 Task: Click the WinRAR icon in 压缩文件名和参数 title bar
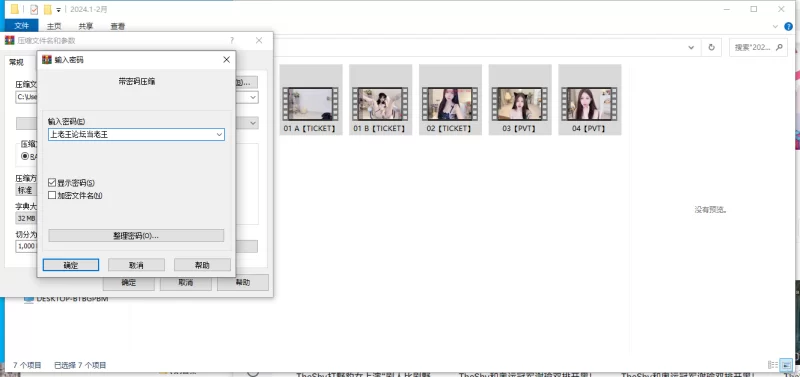[x=9, y=40]
